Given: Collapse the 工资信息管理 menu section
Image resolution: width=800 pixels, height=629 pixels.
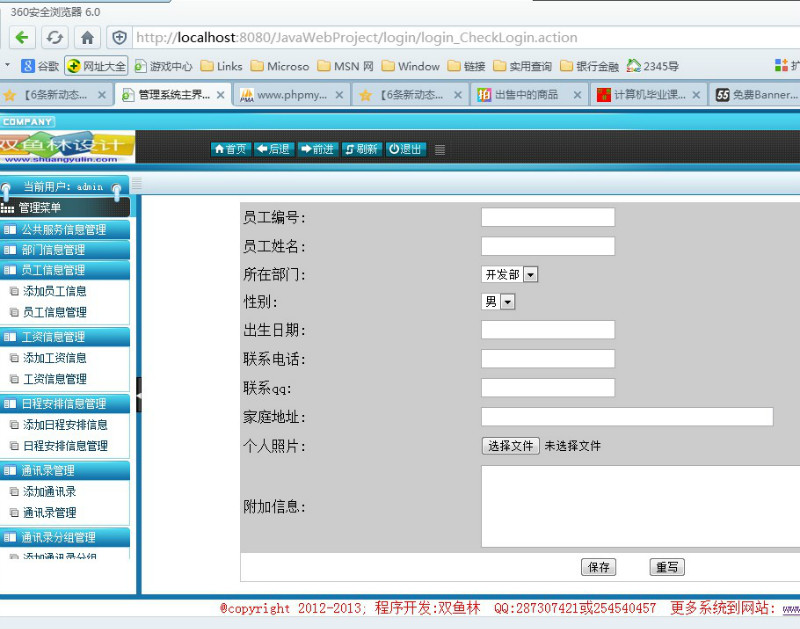Looking at the screenshot, I should (65, 337).
